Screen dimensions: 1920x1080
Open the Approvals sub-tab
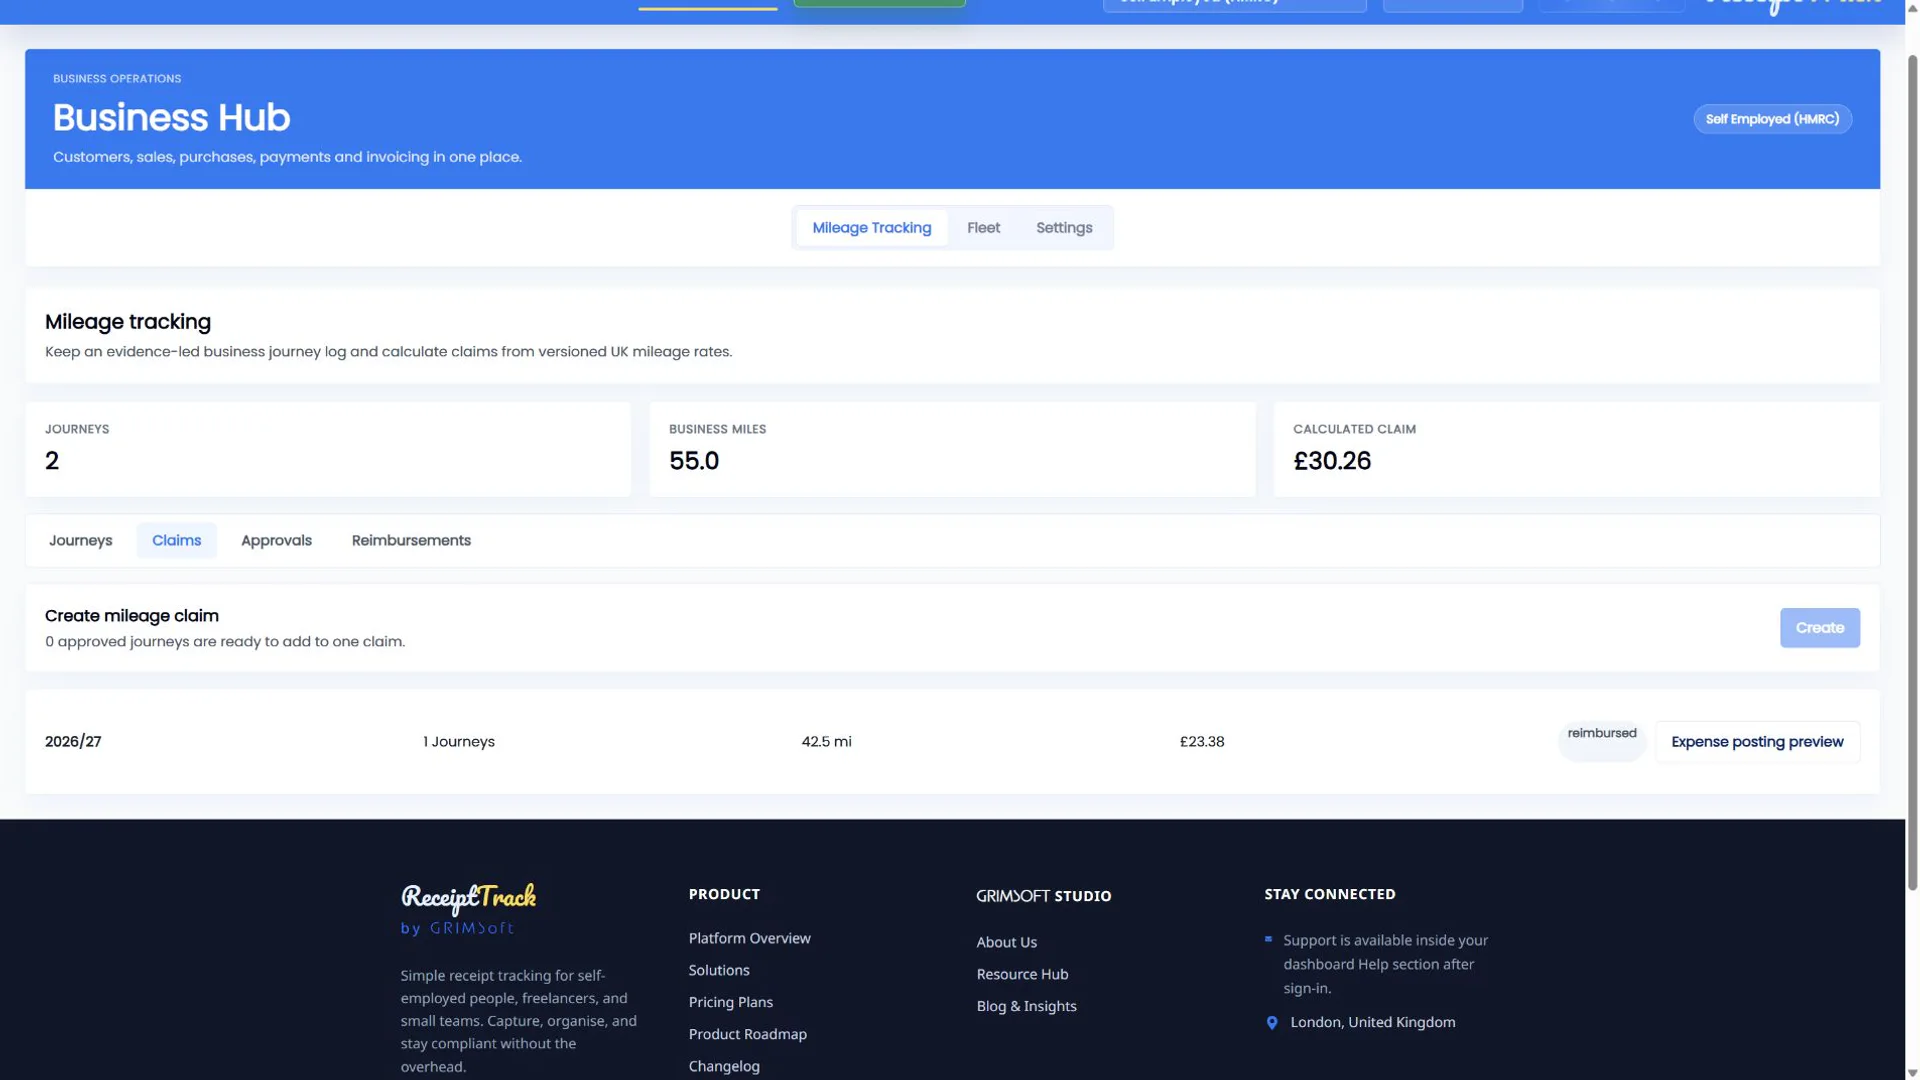[276, 540]
